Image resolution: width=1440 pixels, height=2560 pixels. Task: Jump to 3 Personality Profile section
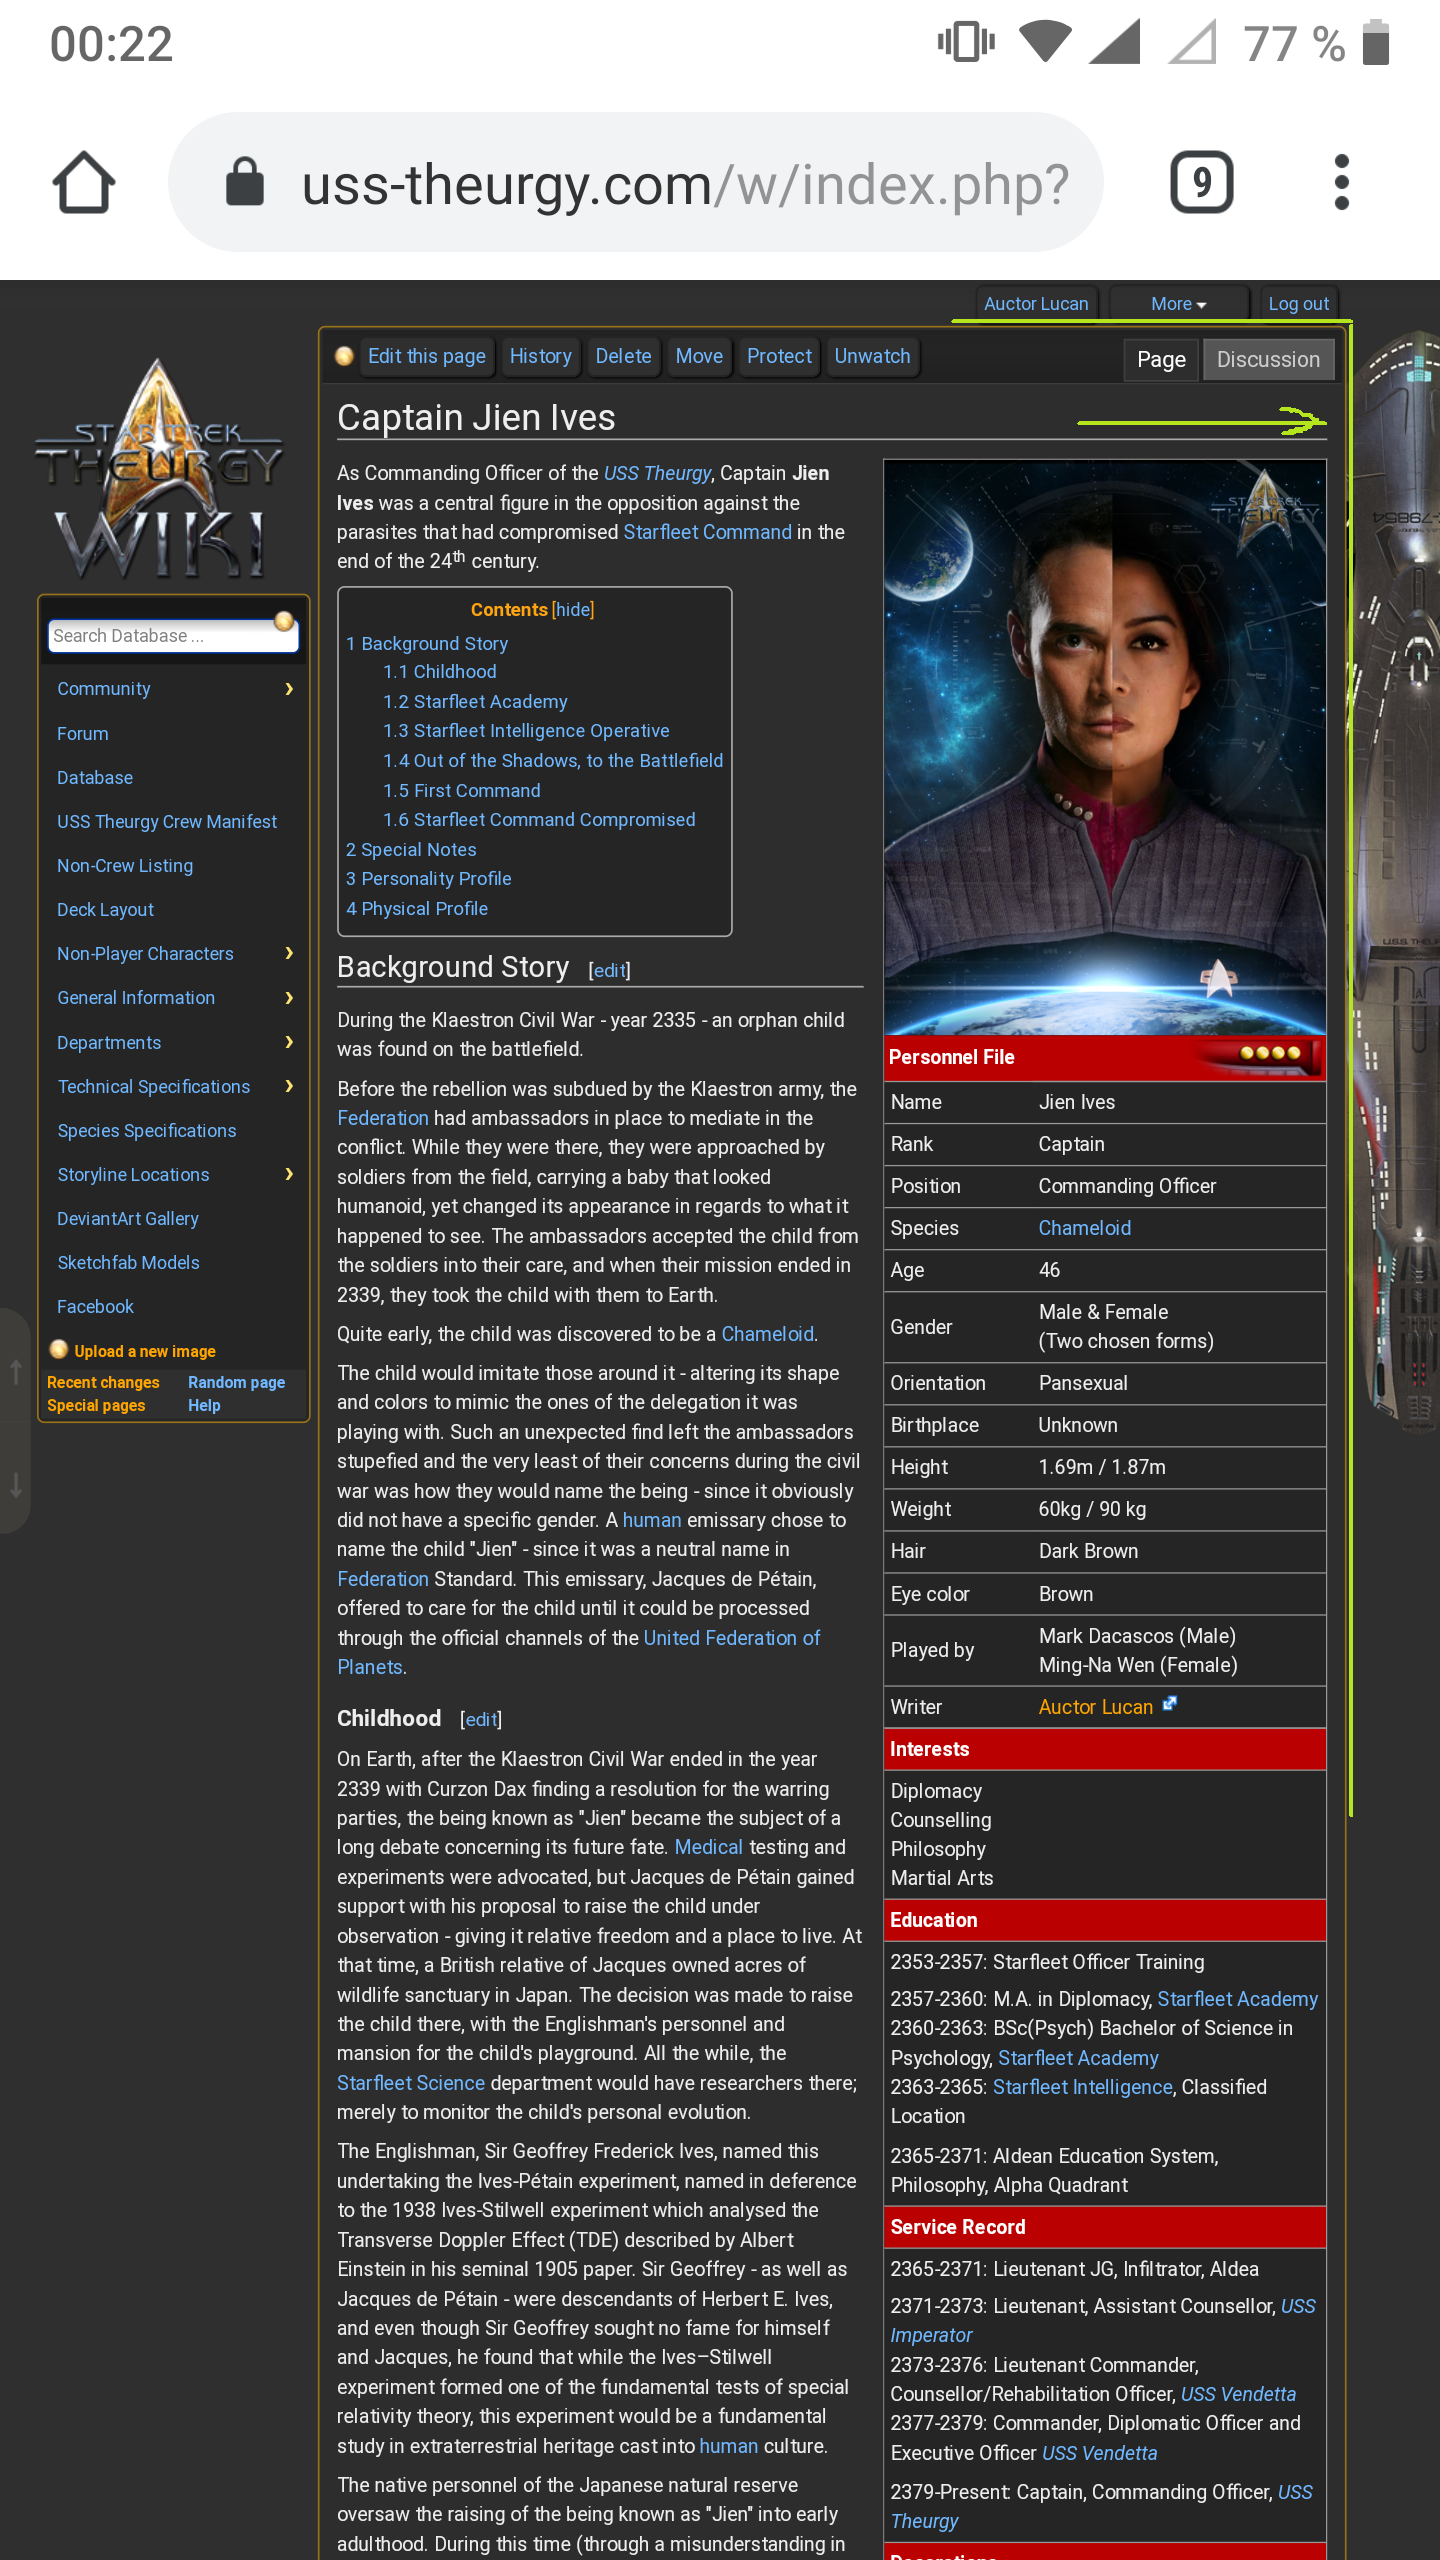(x=428, y=879)
